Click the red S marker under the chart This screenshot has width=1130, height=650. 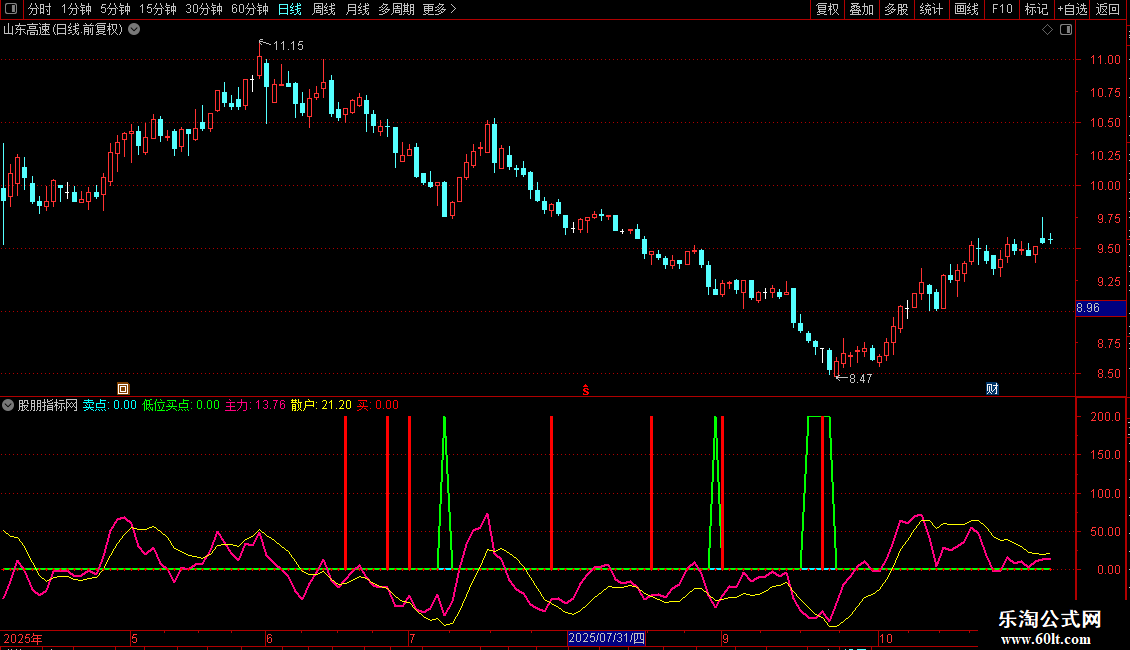586,390
